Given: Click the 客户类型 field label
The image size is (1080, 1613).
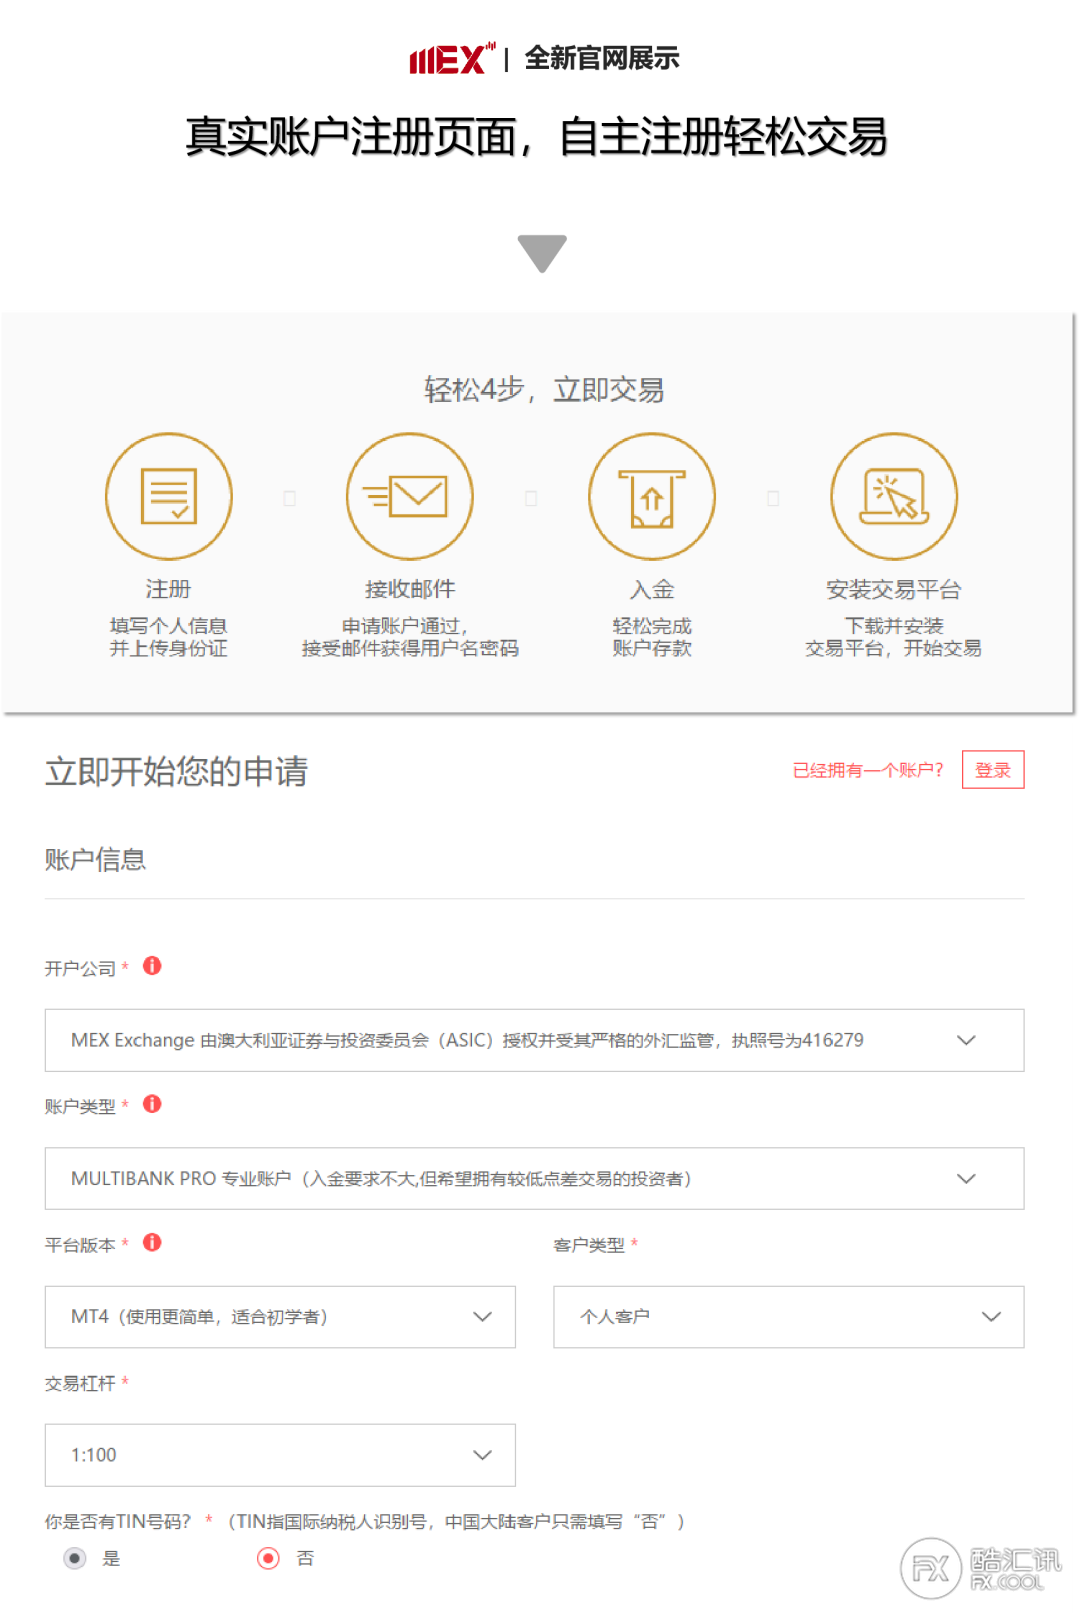Looking at the screenshot, I should coord(589,1245).
